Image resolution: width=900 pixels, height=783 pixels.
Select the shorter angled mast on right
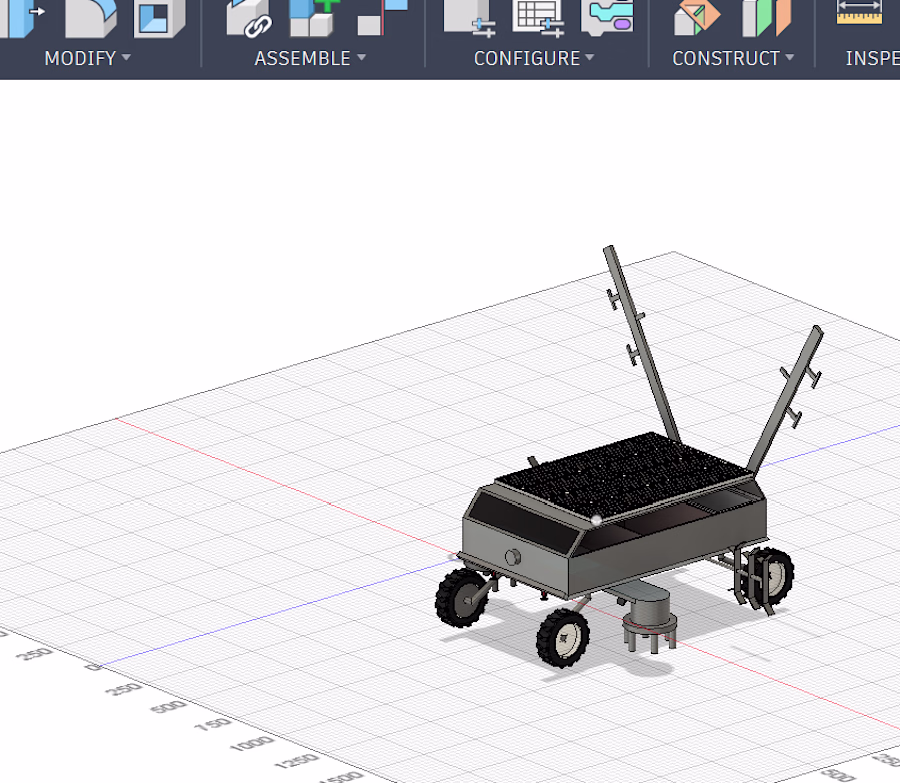point(785,400)
